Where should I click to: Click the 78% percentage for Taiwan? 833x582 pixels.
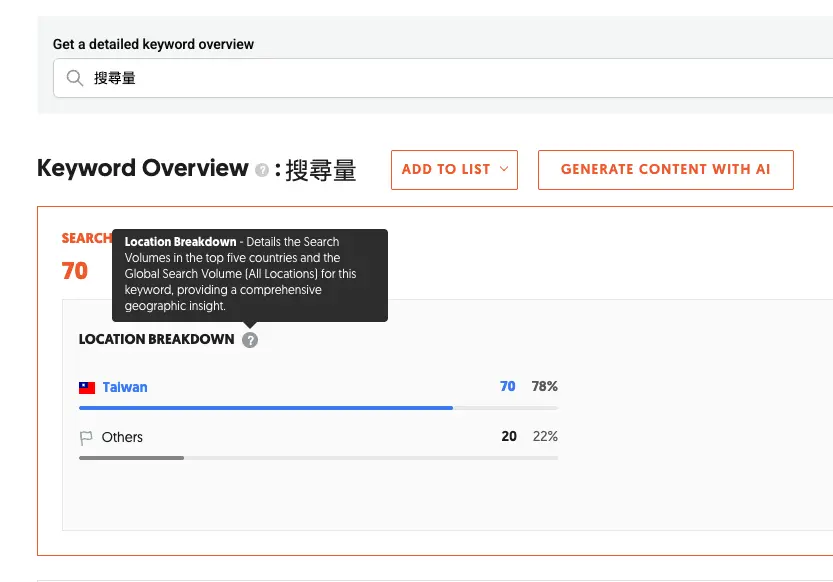click(544, 386)
